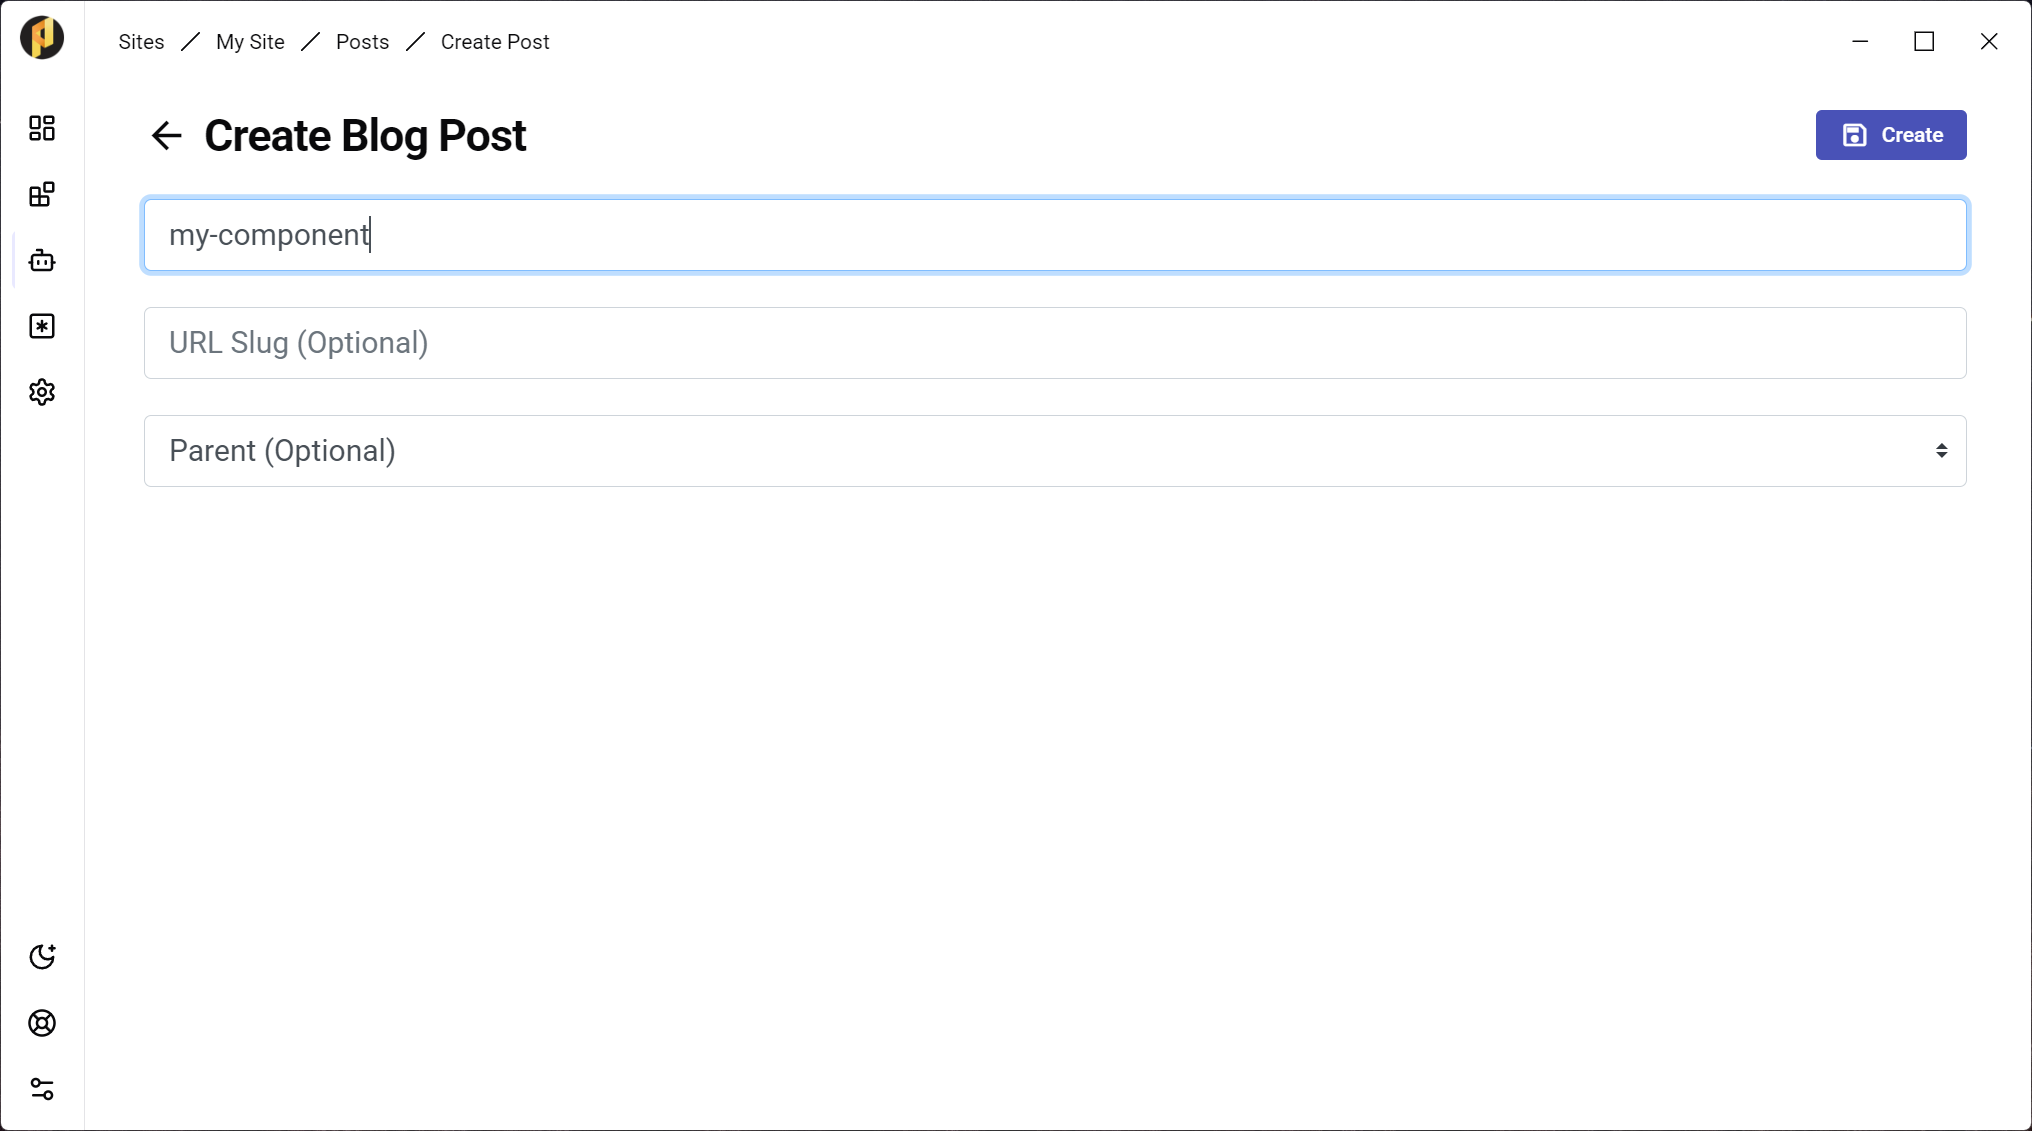Click the Create button

click(x=1890, y=135)
